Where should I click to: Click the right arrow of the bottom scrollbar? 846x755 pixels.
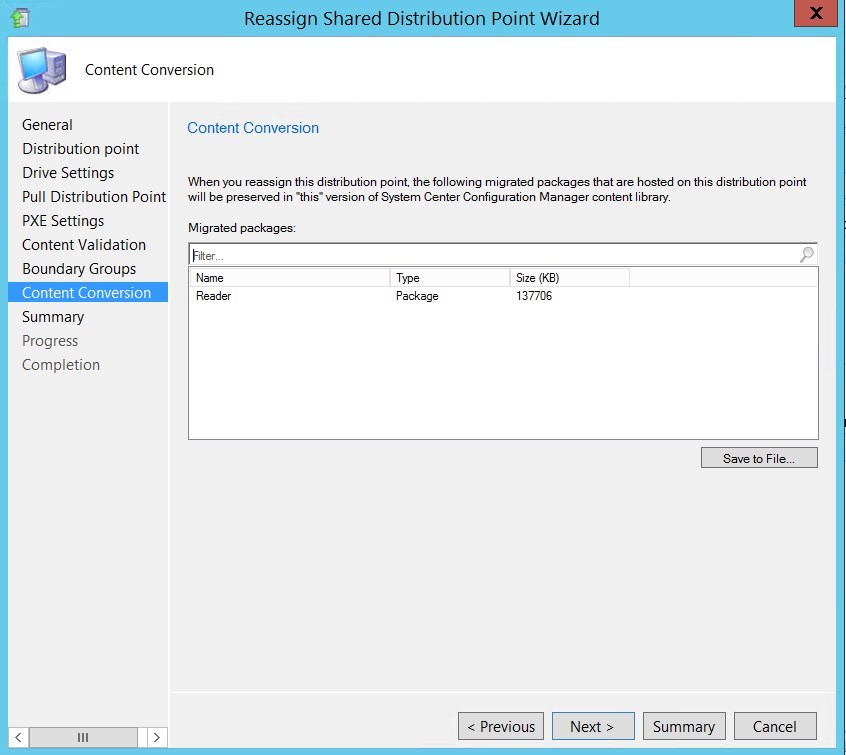(156, 736)
